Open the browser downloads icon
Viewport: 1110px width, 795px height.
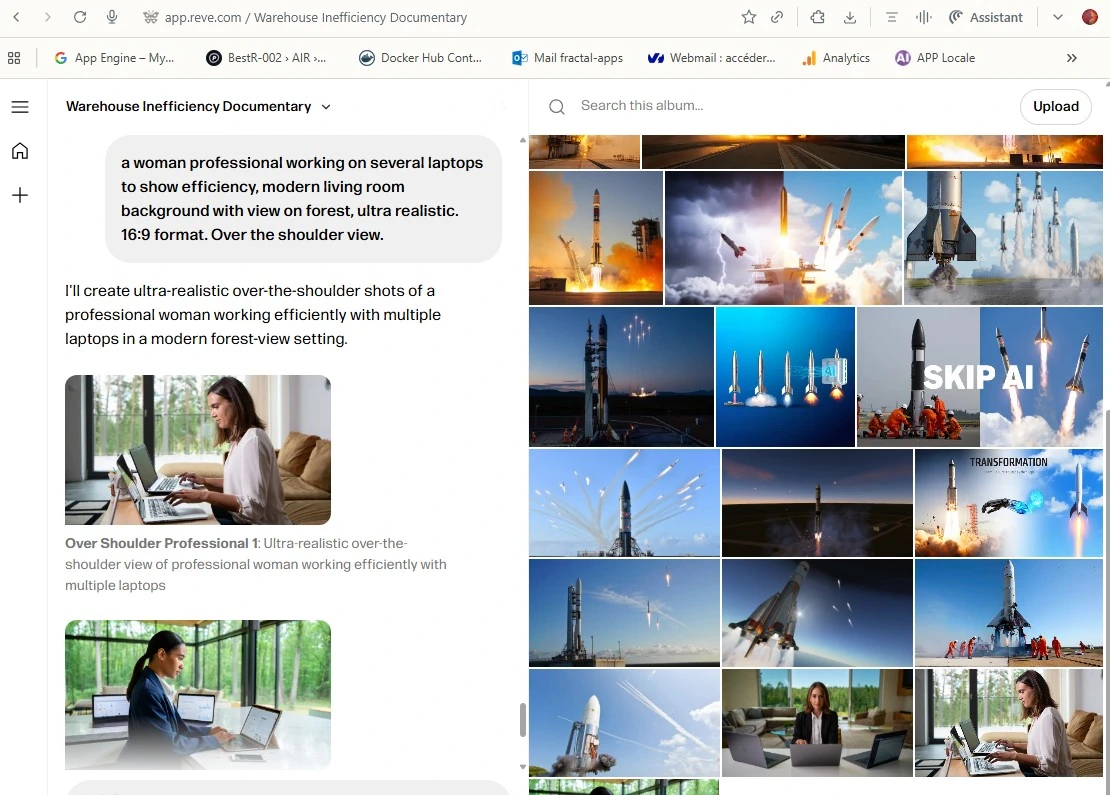pyautogui.click(x=850, y=17)
